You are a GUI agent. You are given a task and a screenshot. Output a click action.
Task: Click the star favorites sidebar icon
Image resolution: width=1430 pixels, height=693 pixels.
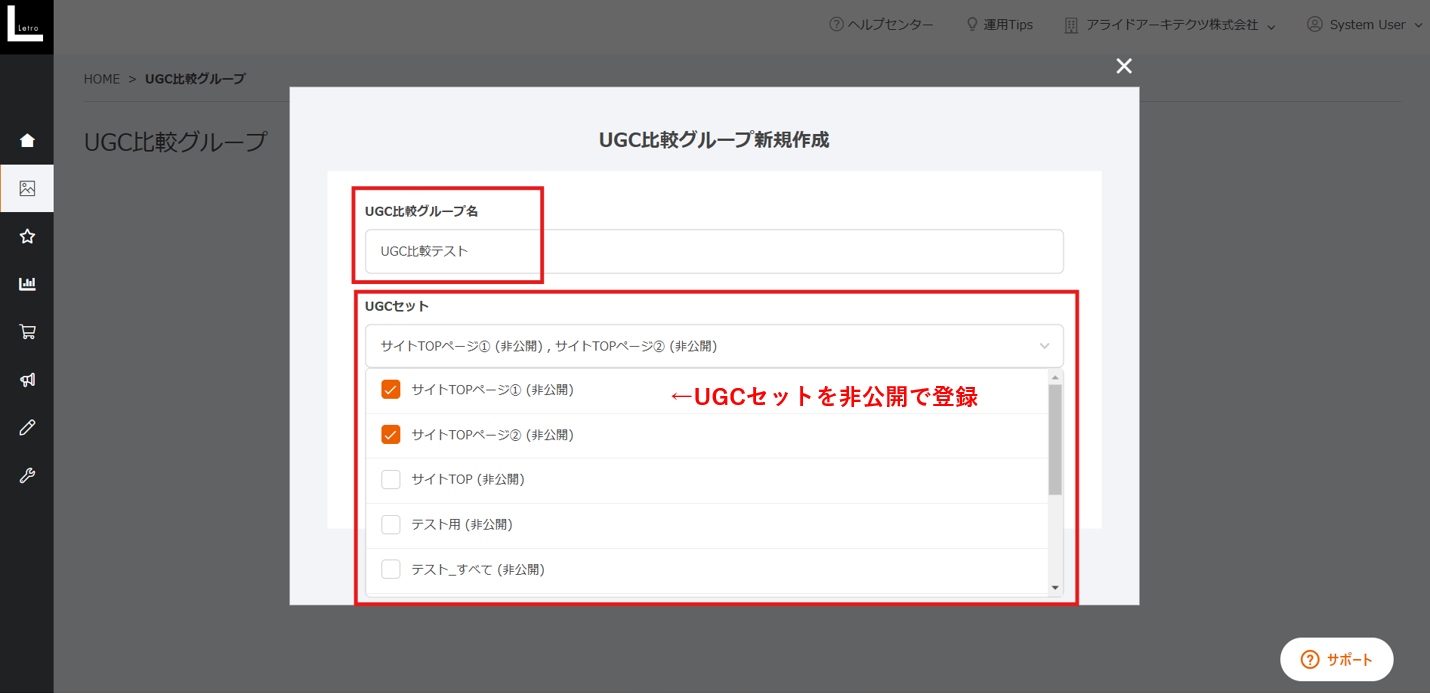[x=26, y=236]
